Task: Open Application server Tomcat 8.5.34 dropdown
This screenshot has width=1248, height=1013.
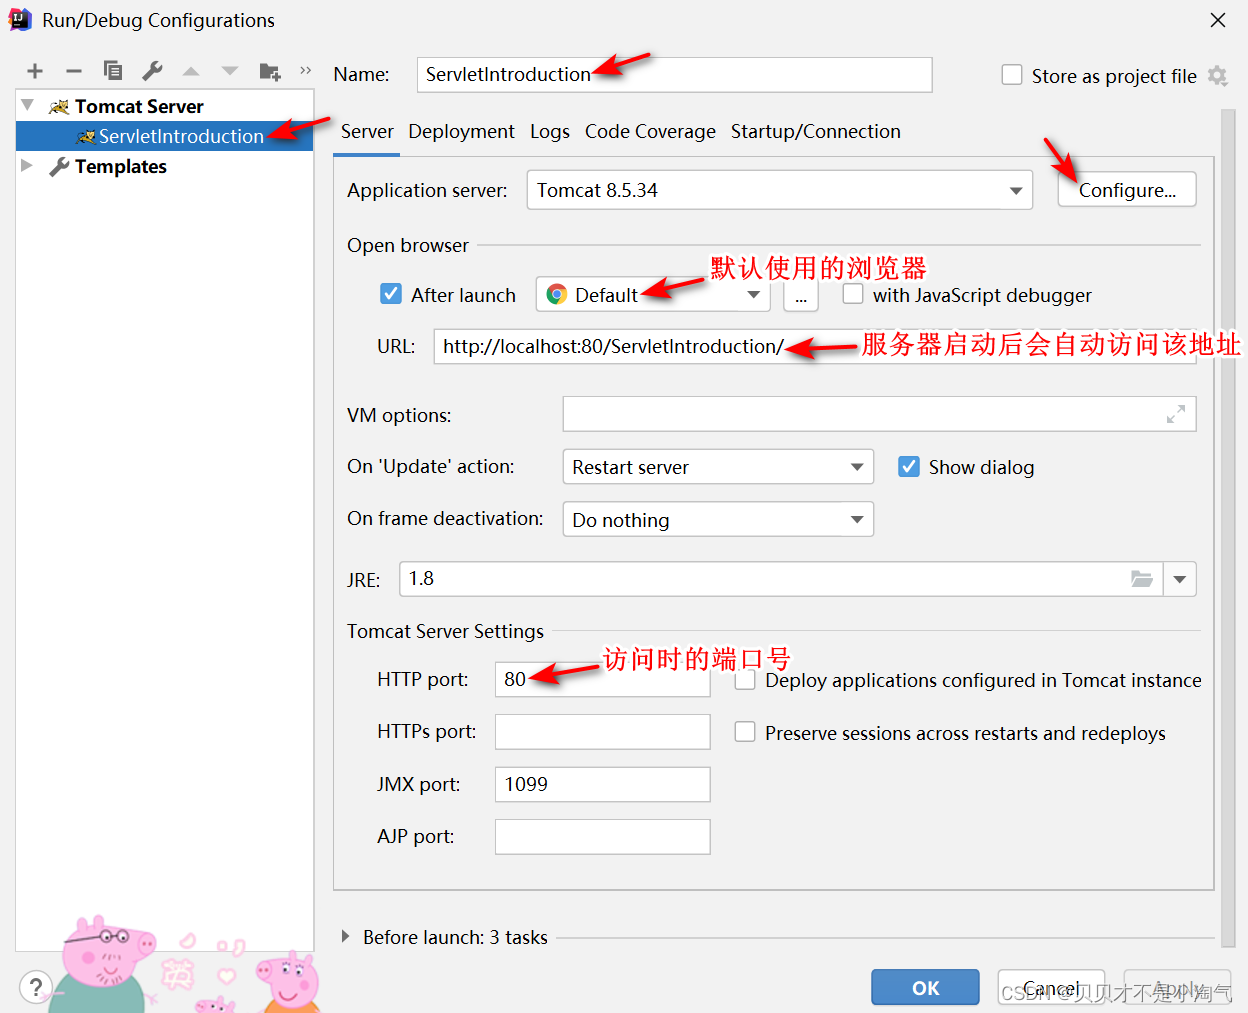Action: tap(780, 190)
